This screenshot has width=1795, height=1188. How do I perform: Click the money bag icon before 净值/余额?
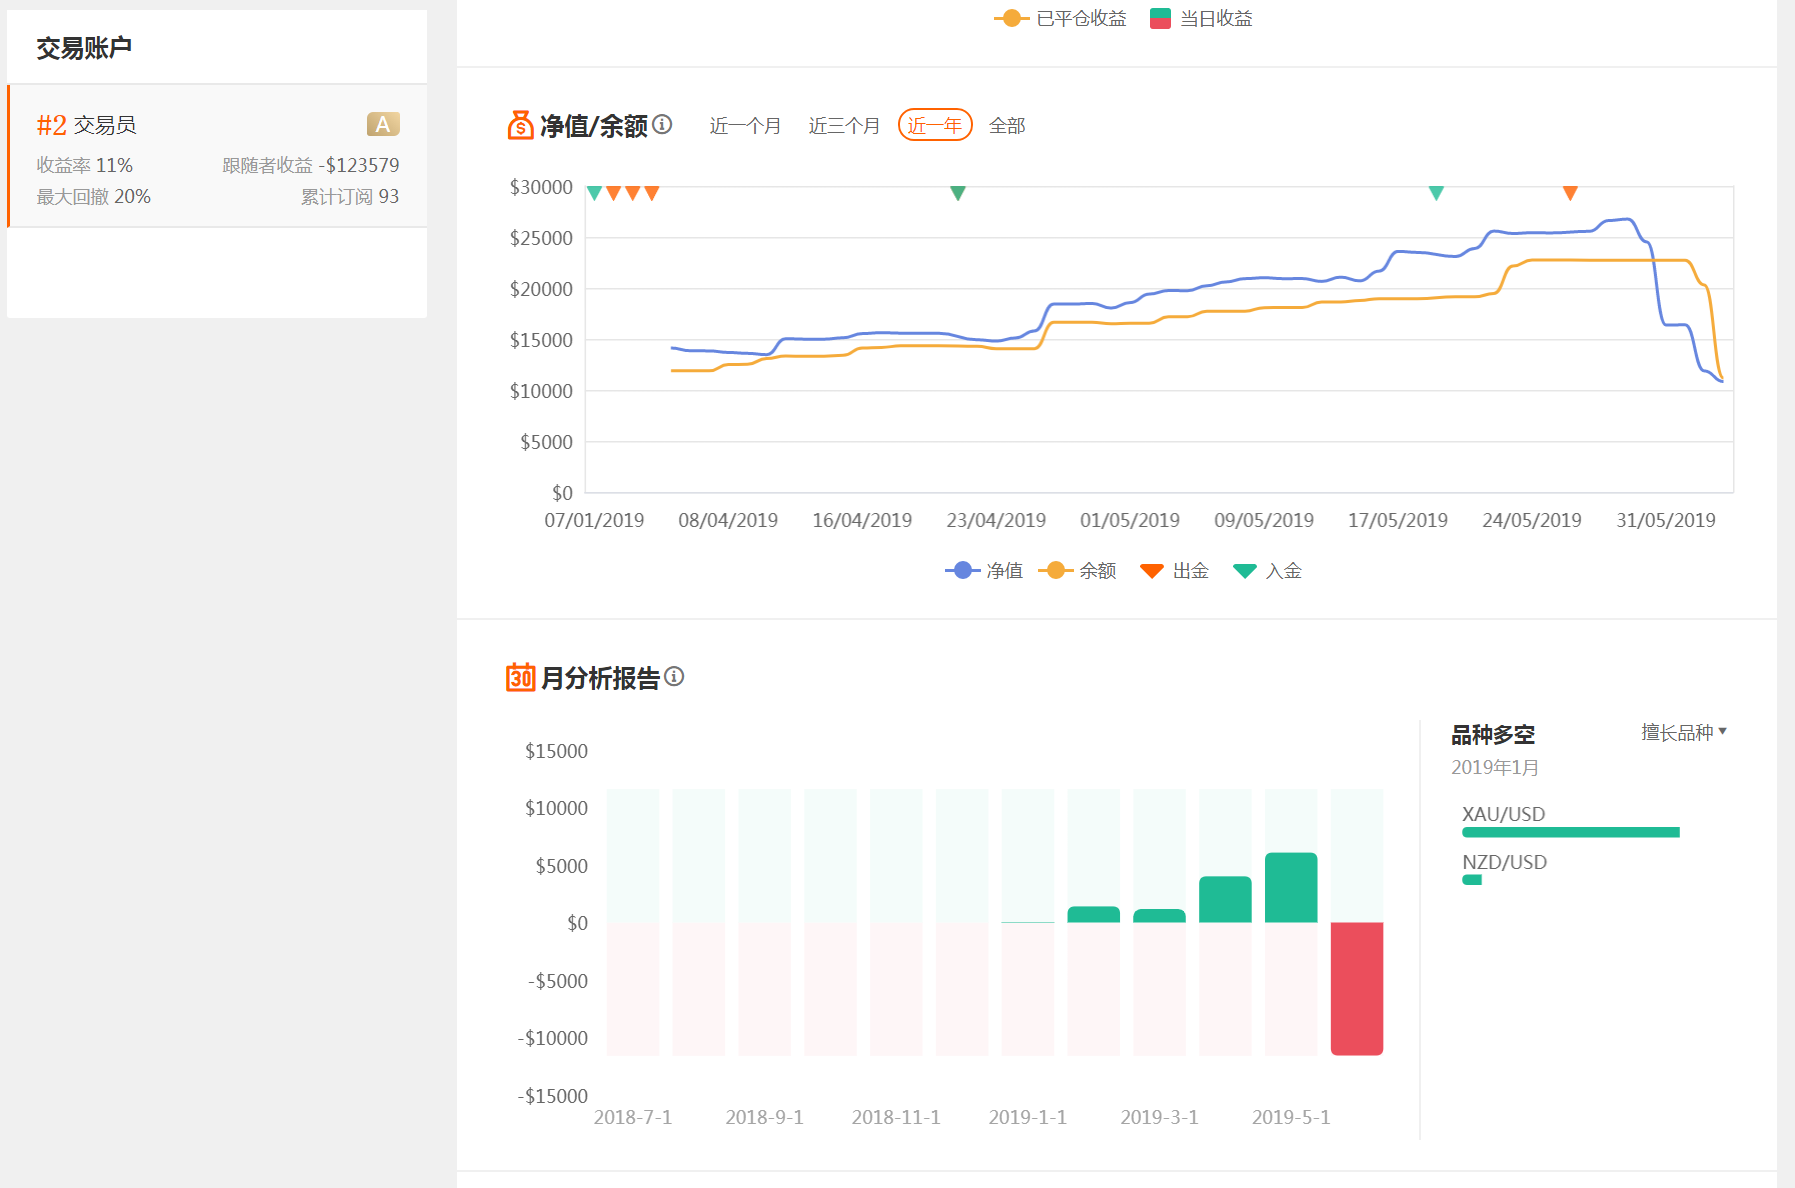[520, 125]
